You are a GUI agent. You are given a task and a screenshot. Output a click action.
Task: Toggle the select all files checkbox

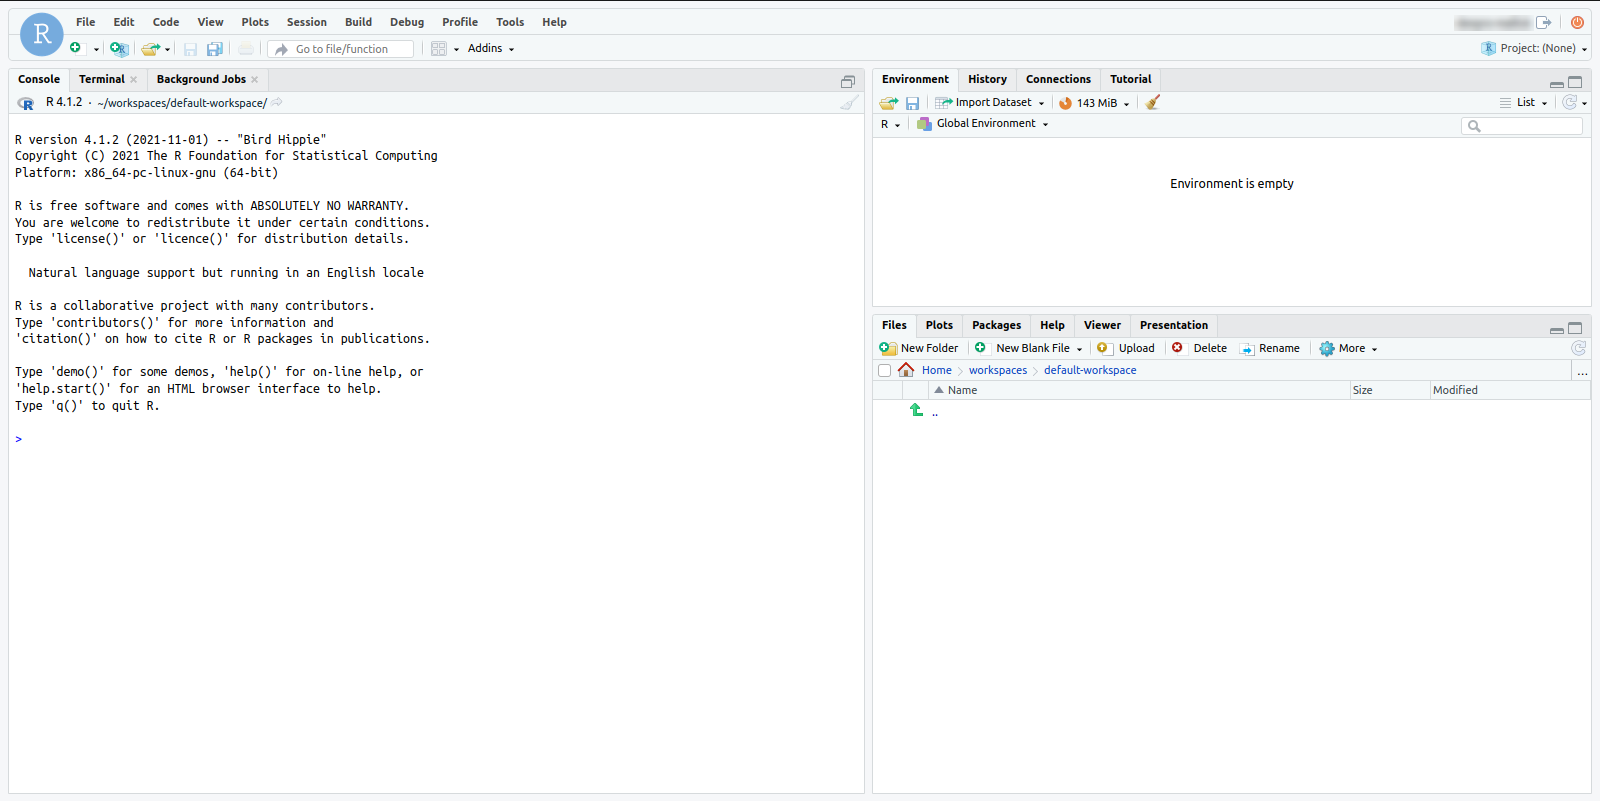point(884,371)
